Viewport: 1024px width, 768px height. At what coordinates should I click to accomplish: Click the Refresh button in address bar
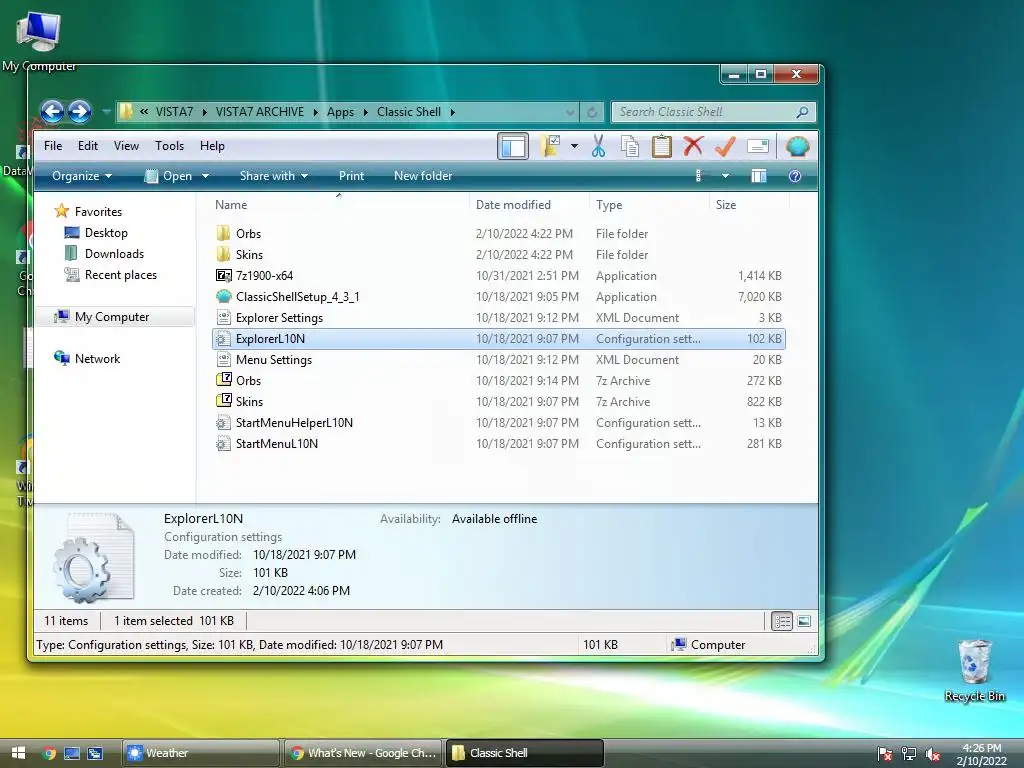pyautogui.click(x=592, y=112)
